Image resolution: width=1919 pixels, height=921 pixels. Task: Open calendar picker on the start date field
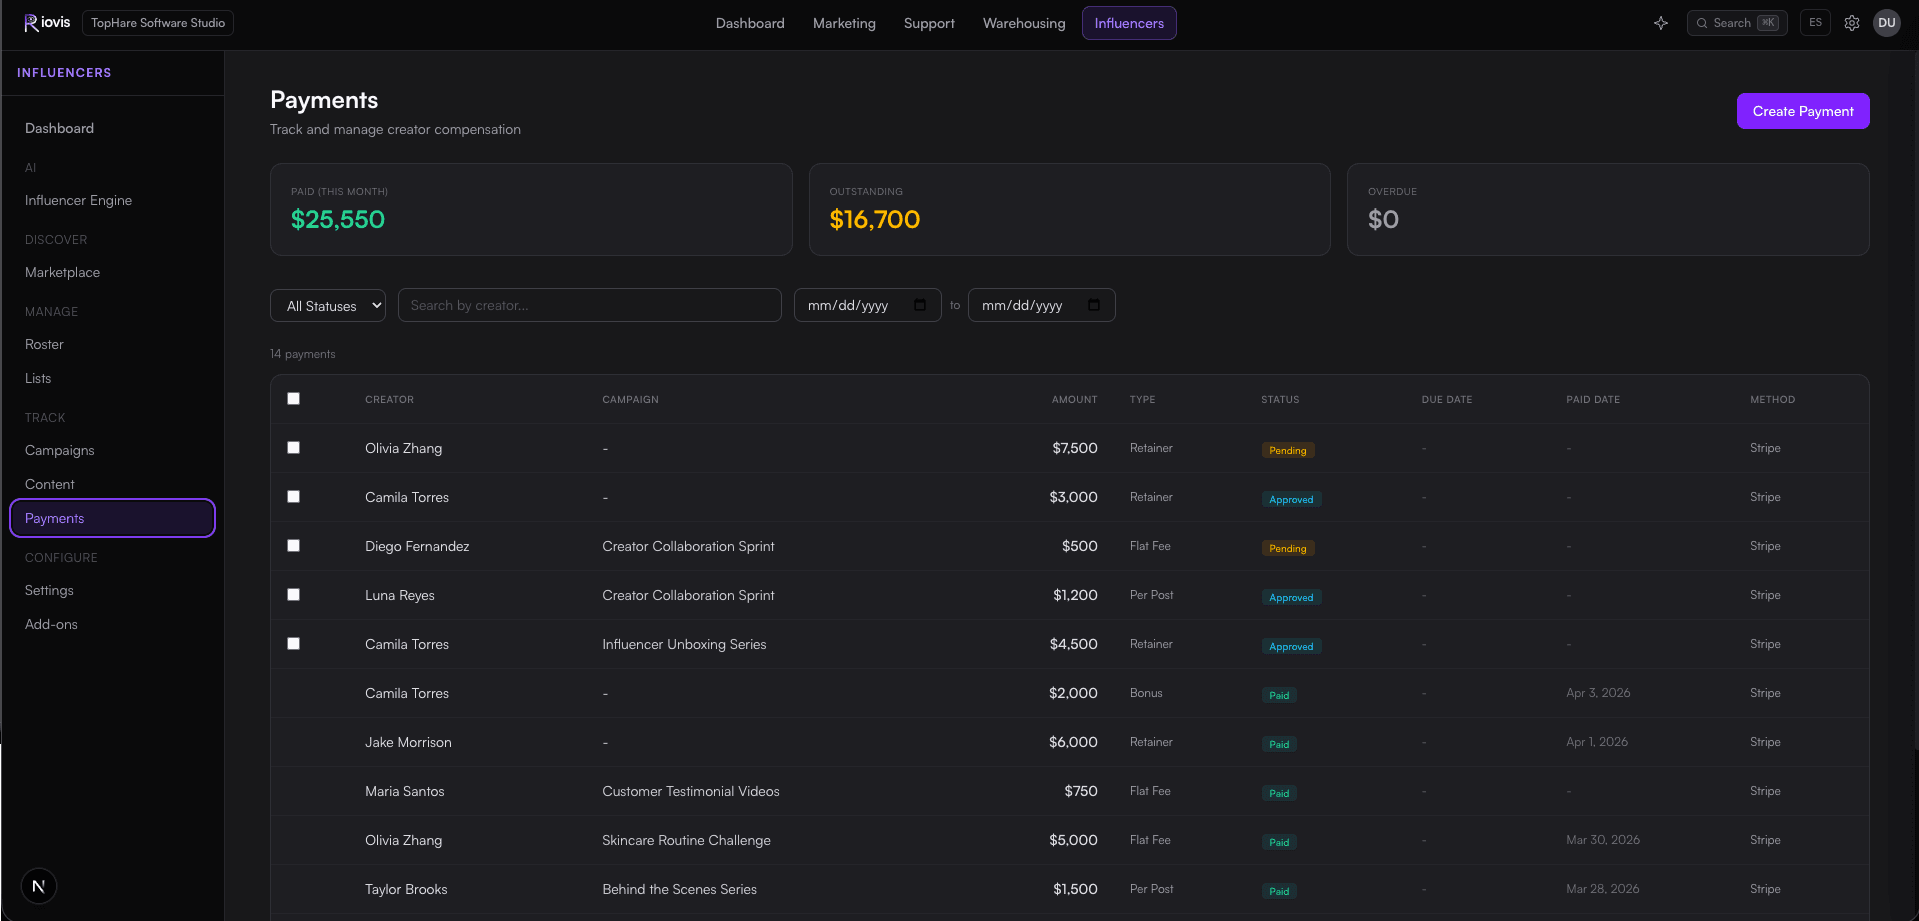click(920, 305)
